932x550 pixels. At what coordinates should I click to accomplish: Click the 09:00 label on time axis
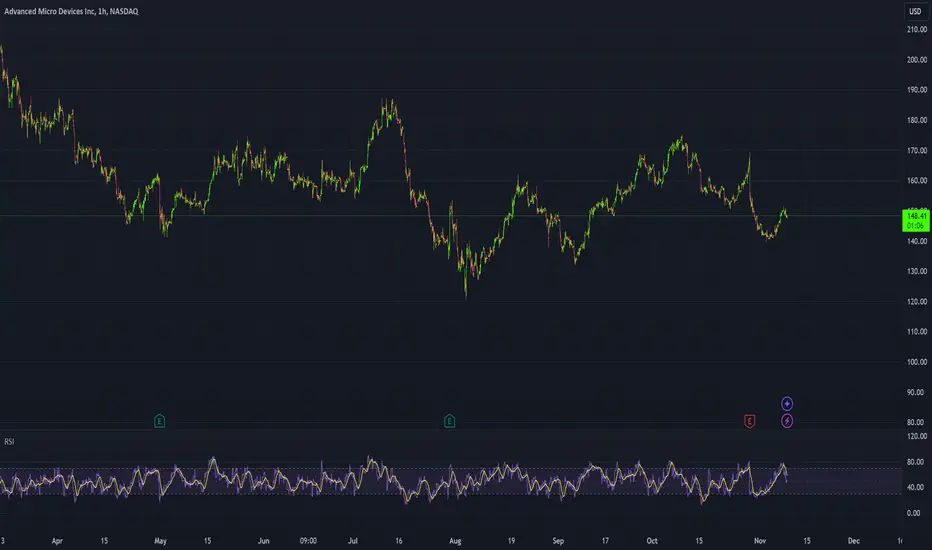(x=308, y=541)
